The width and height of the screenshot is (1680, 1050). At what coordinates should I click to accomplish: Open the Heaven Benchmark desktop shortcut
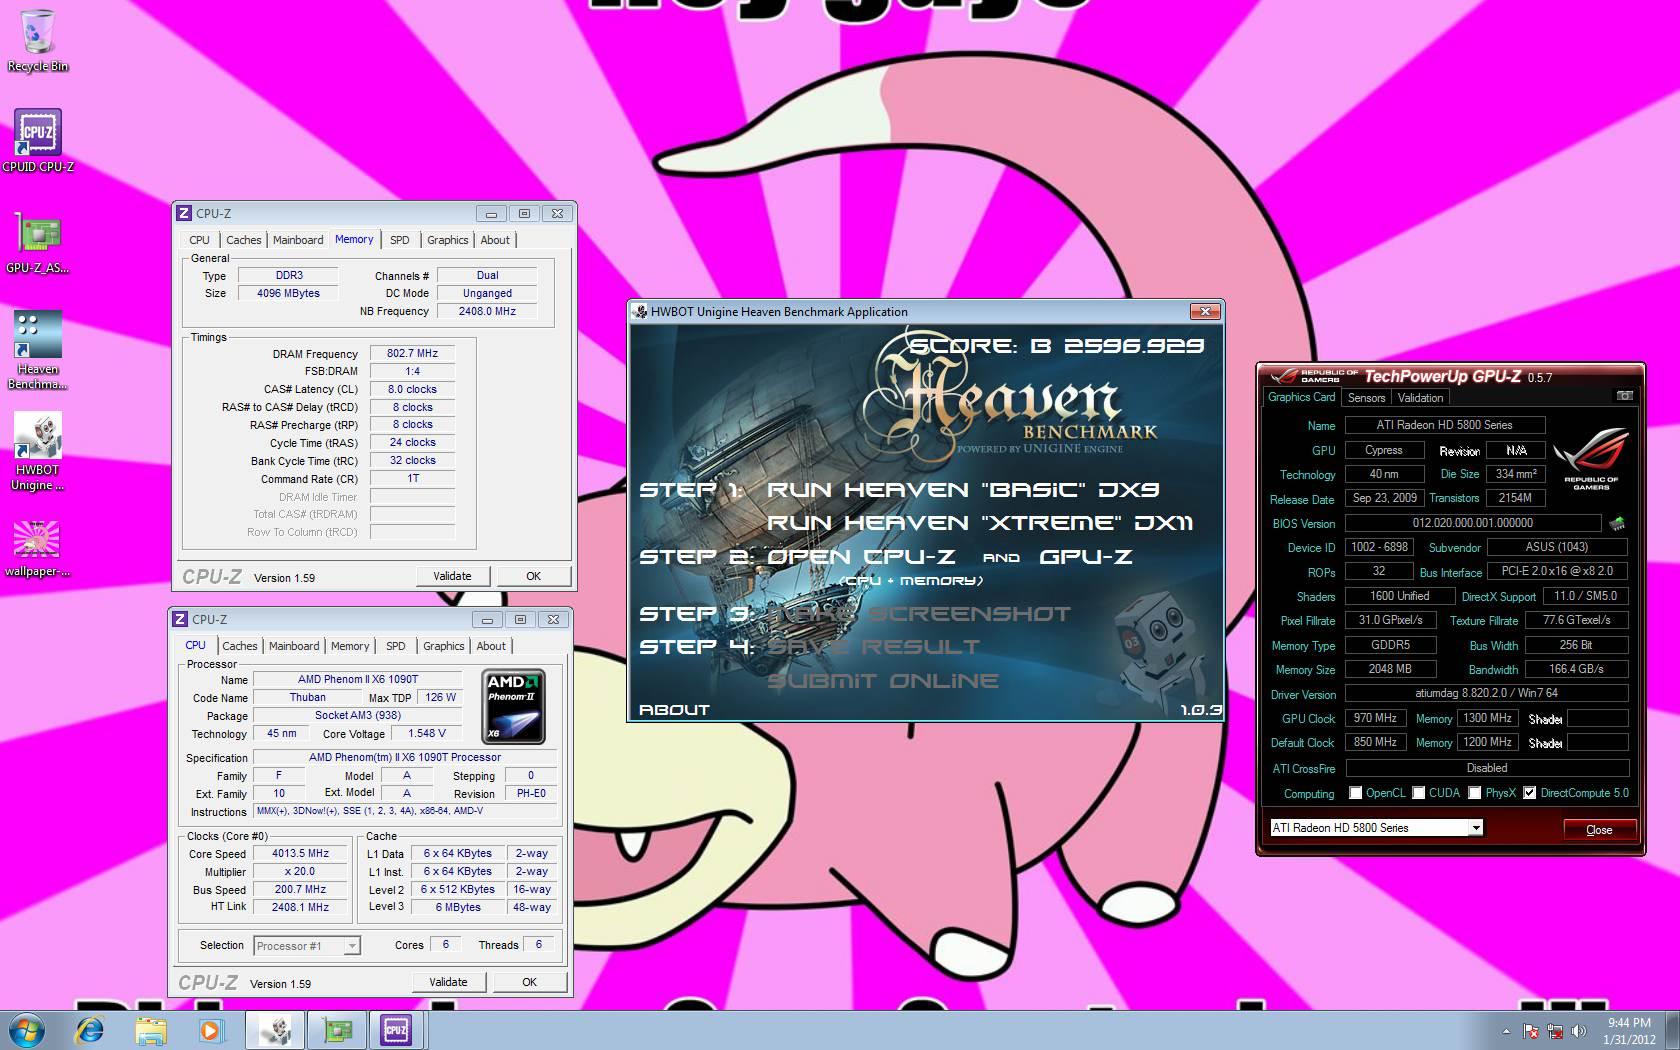point(38,350)
